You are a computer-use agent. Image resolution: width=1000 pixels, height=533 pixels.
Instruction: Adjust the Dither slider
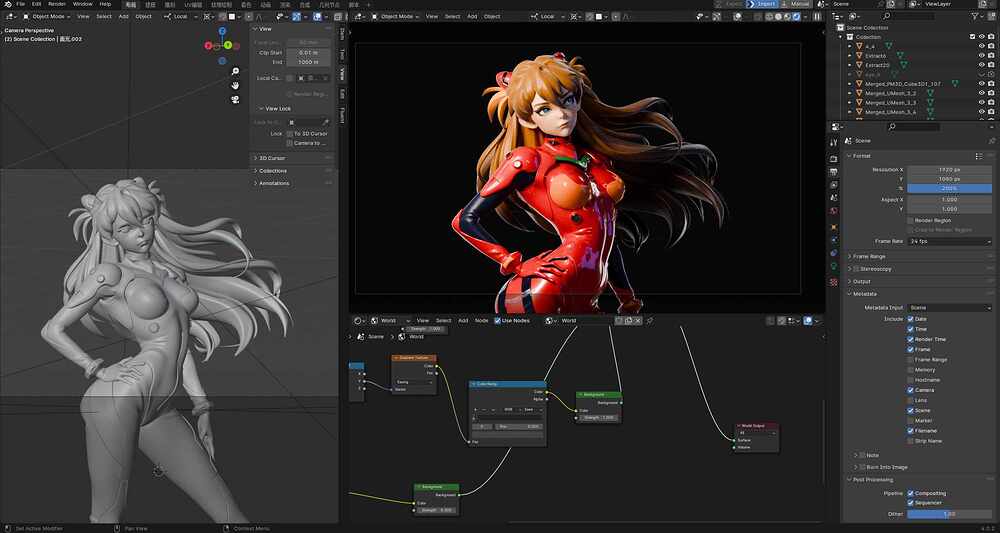(950, 514)
